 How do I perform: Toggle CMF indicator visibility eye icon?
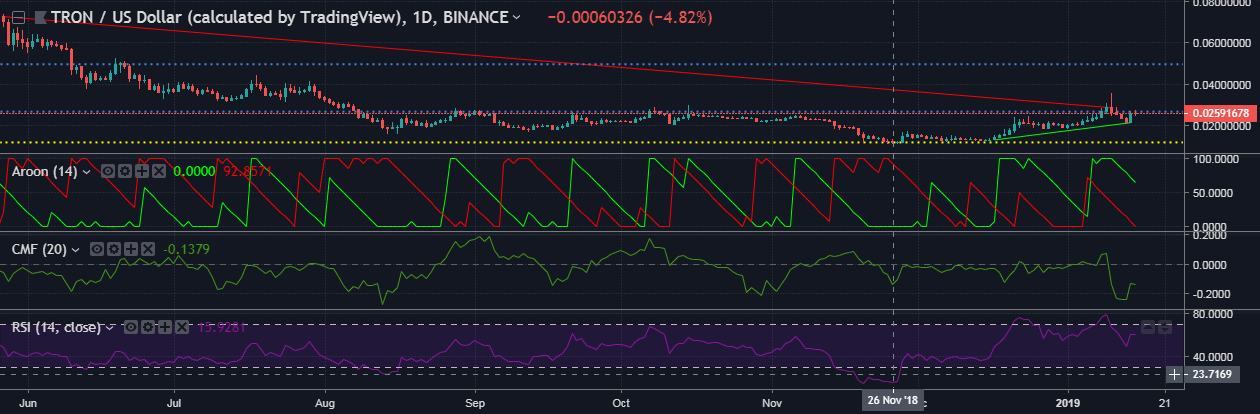click(97, 248)
